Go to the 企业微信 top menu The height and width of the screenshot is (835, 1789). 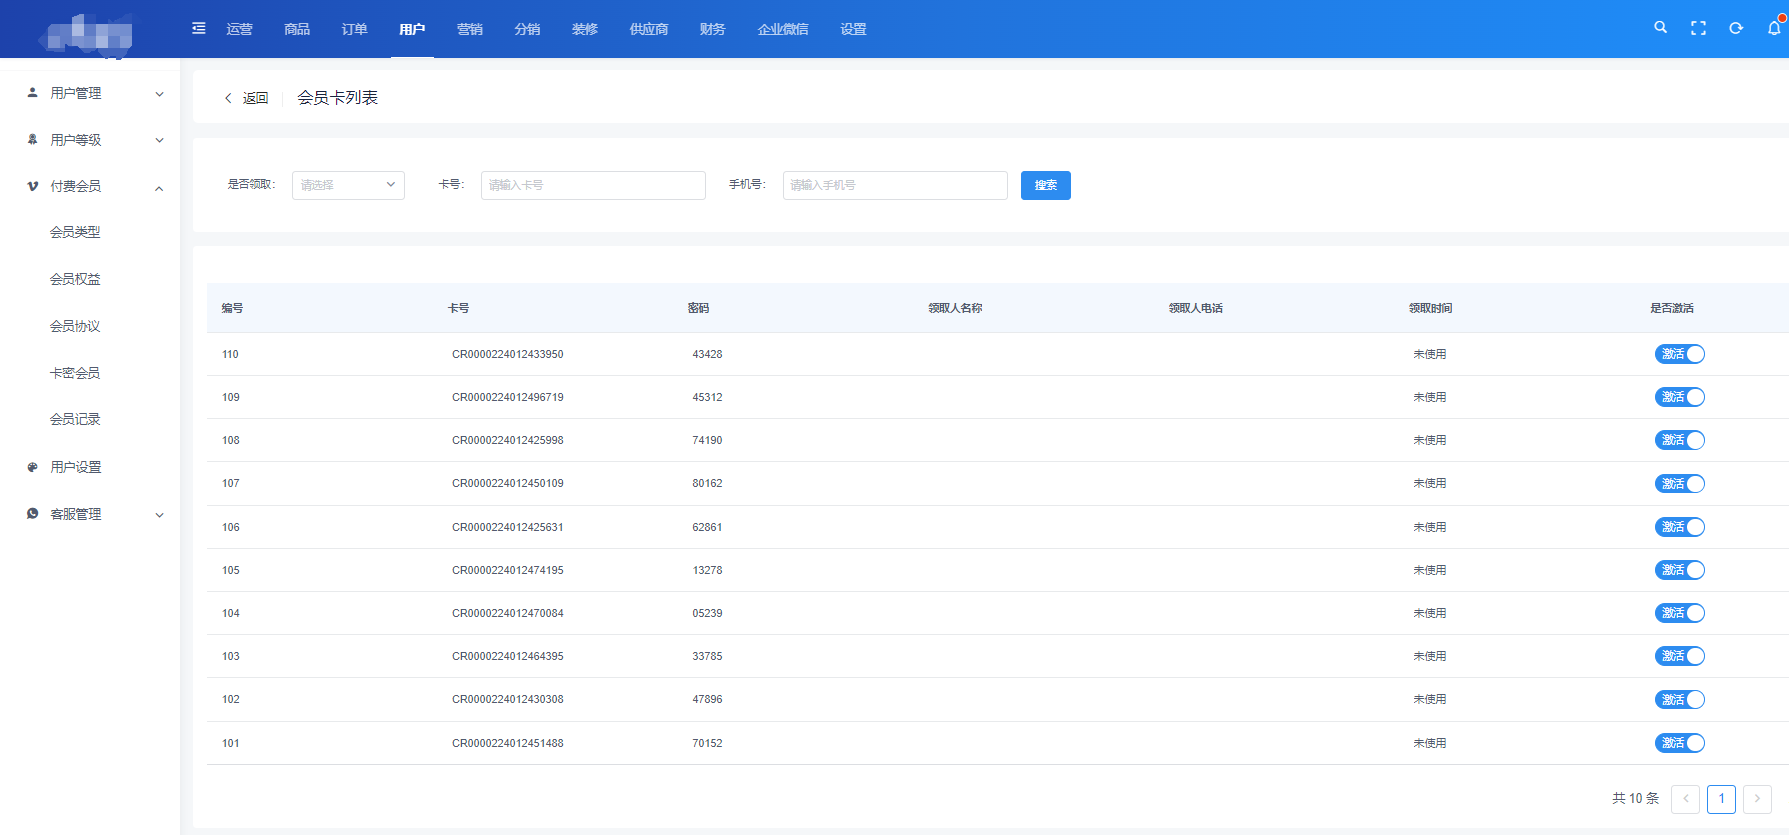(x=783, y=29)
